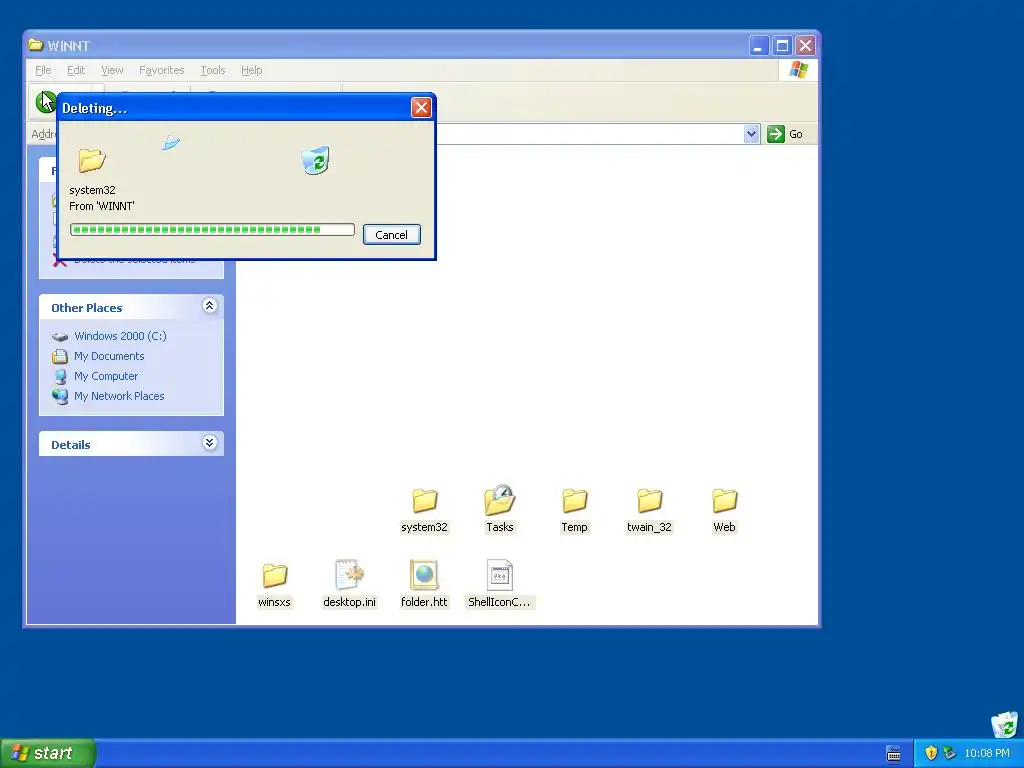1024x768 pixels.
Task: Open My Documents link
Action: click(x=109, y=356)
